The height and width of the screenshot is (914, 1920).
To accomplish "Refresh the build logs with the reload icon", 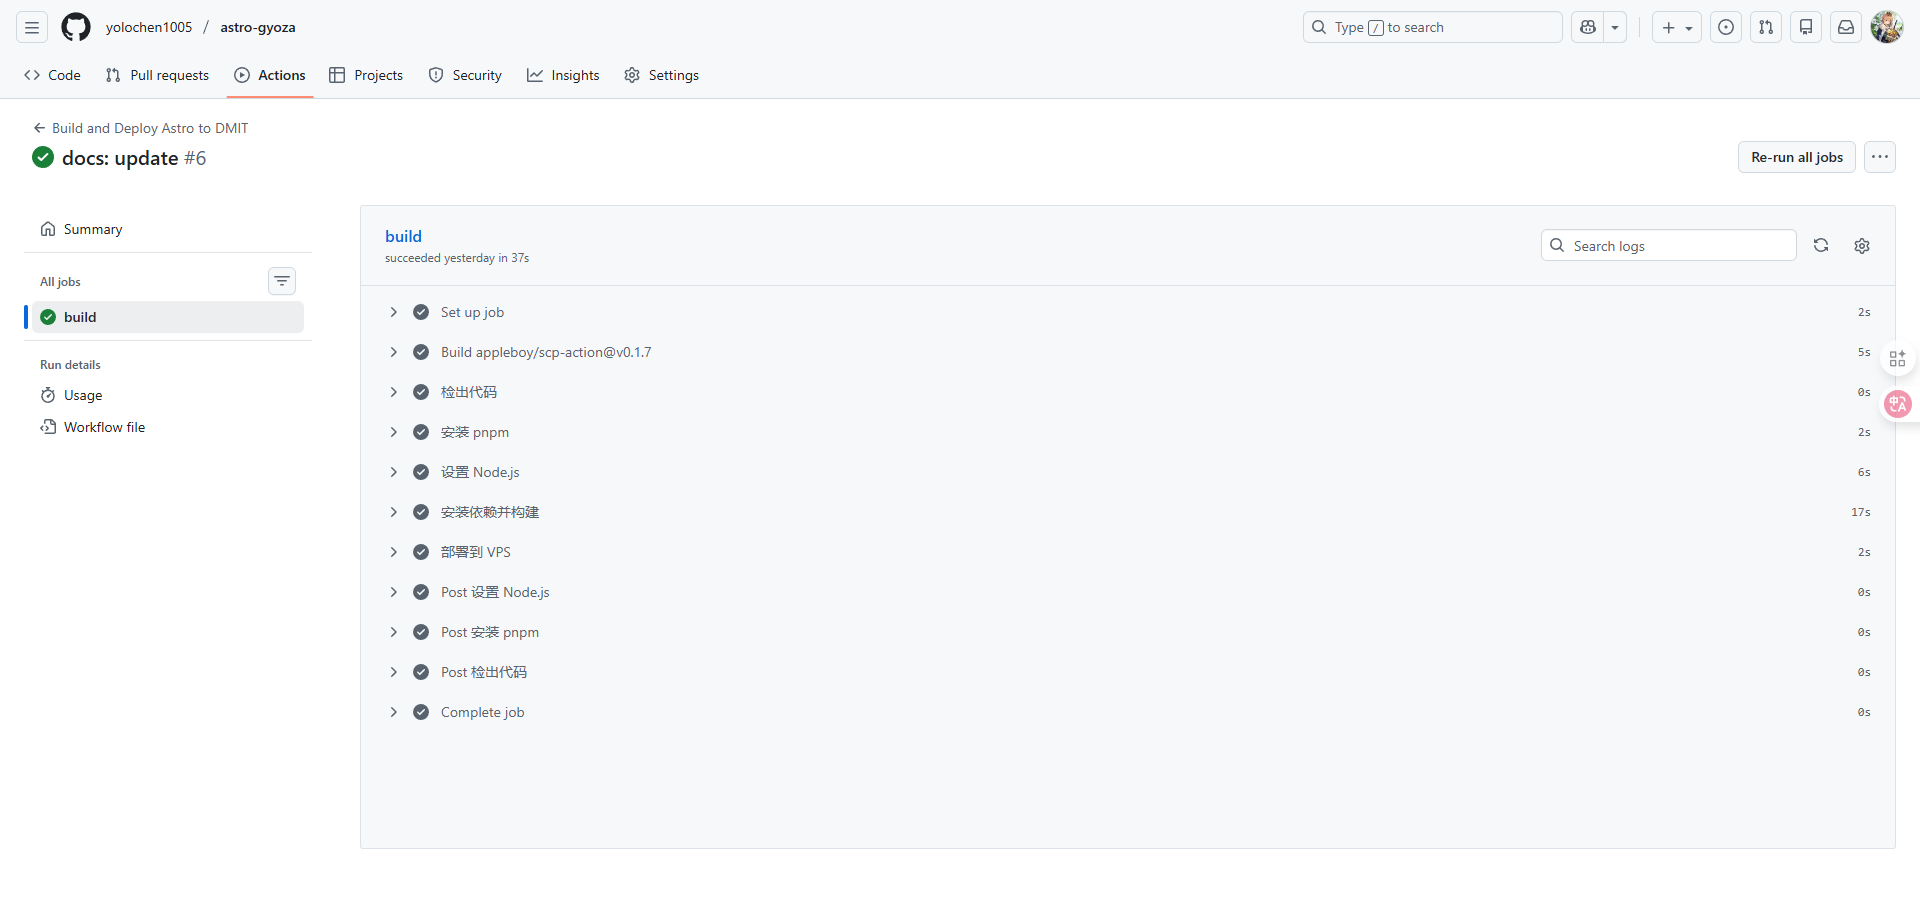I will 1822,245.
